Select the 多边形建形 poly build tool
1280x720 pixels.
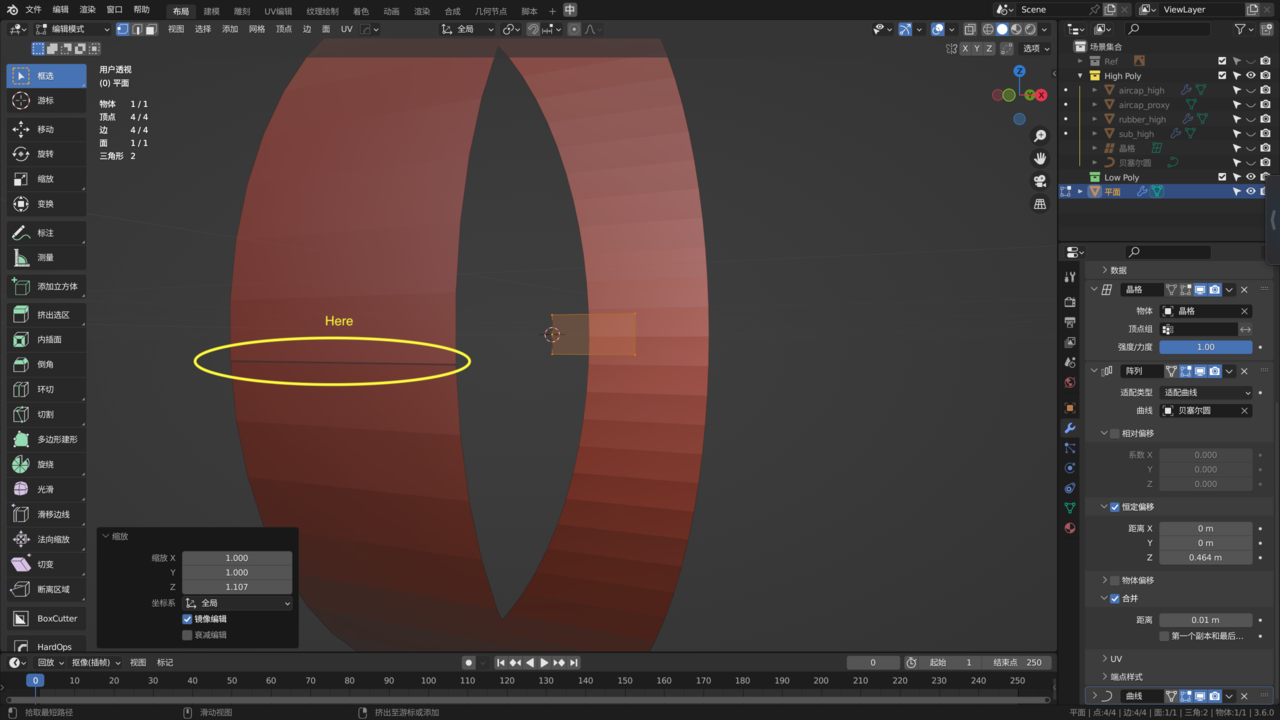click(x=46, y=440)
